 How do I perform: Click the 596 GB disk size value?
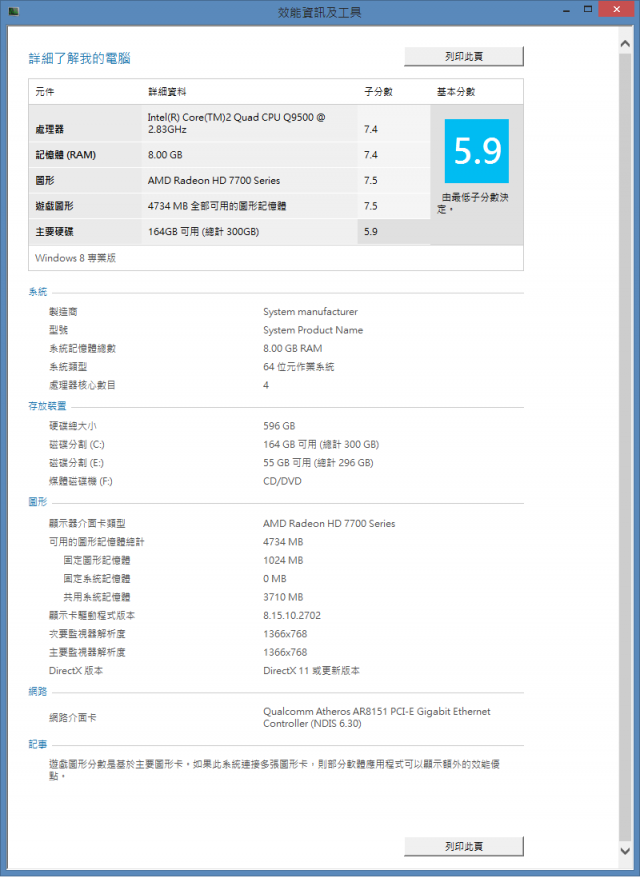pyautogui.click(x=279, y=426)
